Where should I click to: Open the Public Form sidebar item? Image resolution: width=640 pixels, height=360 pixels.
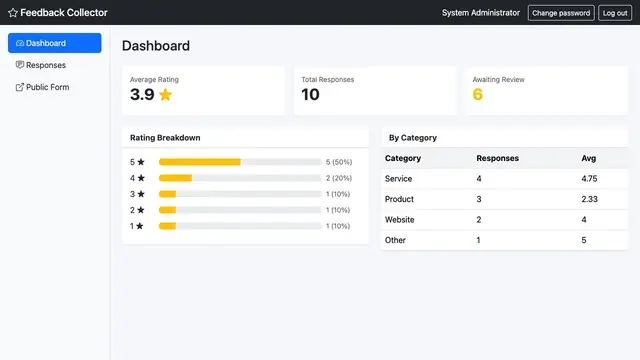click(55, 87)
